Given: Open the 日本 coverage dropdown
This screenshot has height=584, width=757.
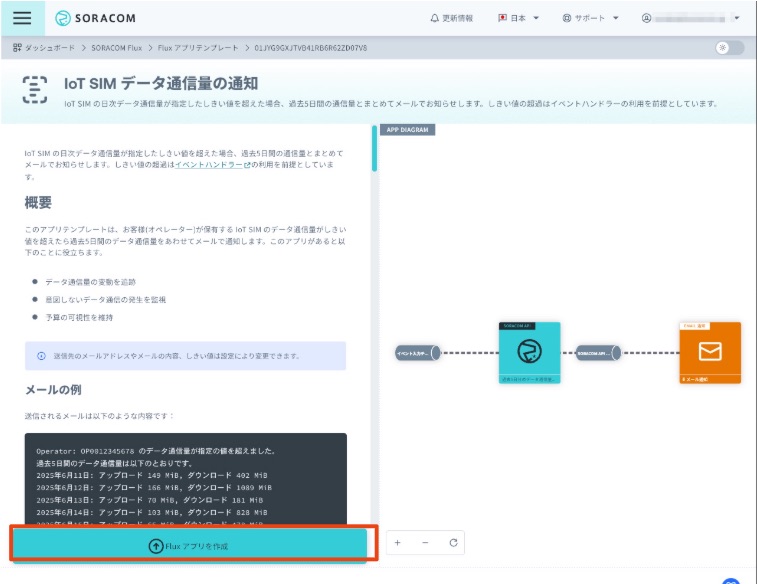Looking at the screenshot, I should (519, 18).
